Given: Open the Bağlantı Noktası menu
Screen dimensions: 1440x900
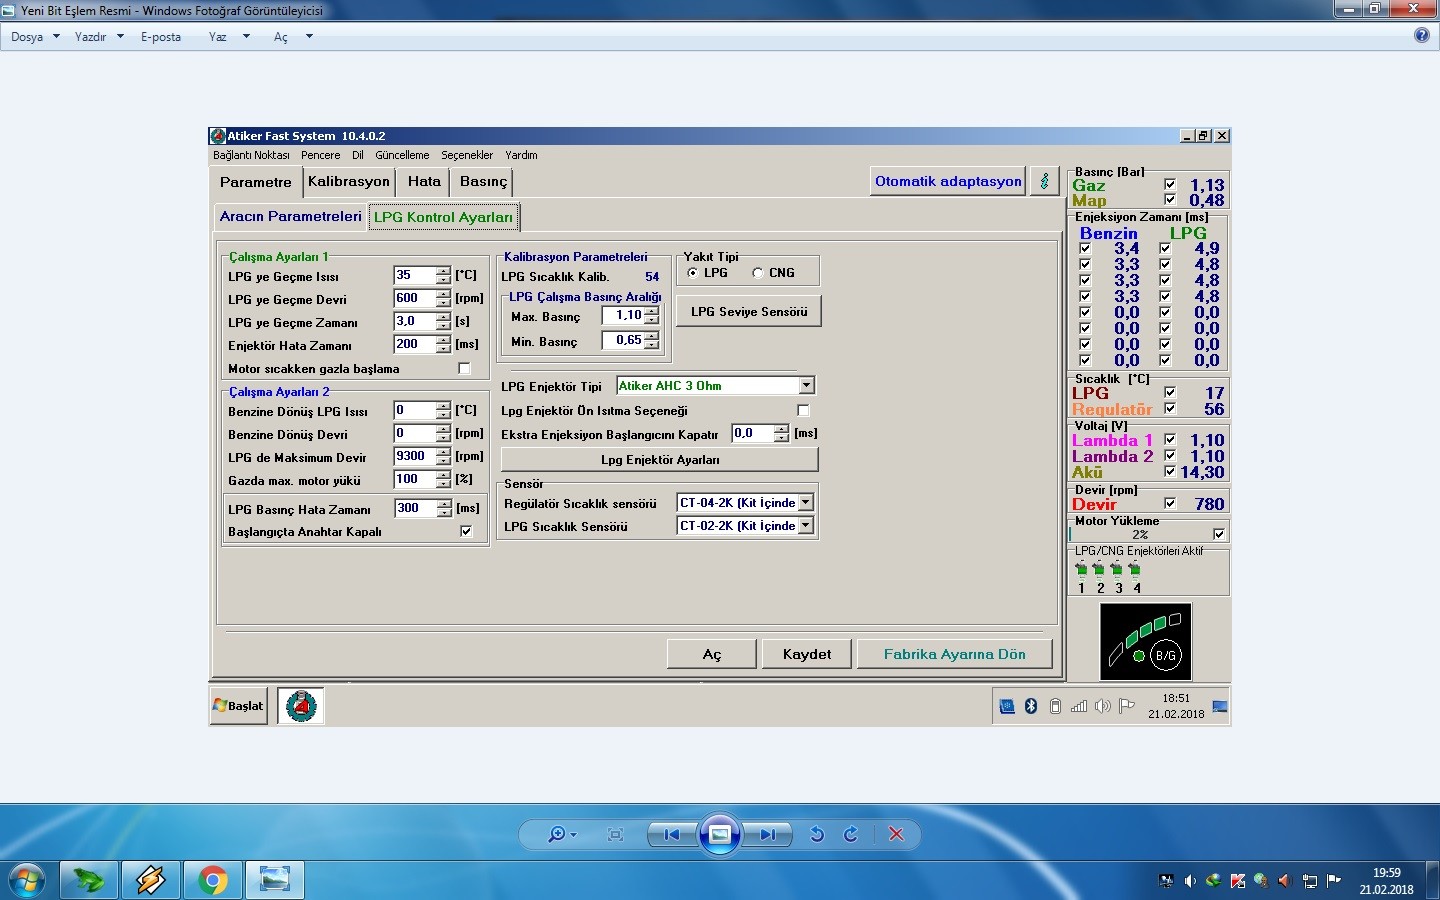Looking at the screenshot, I should click(251, 155).
